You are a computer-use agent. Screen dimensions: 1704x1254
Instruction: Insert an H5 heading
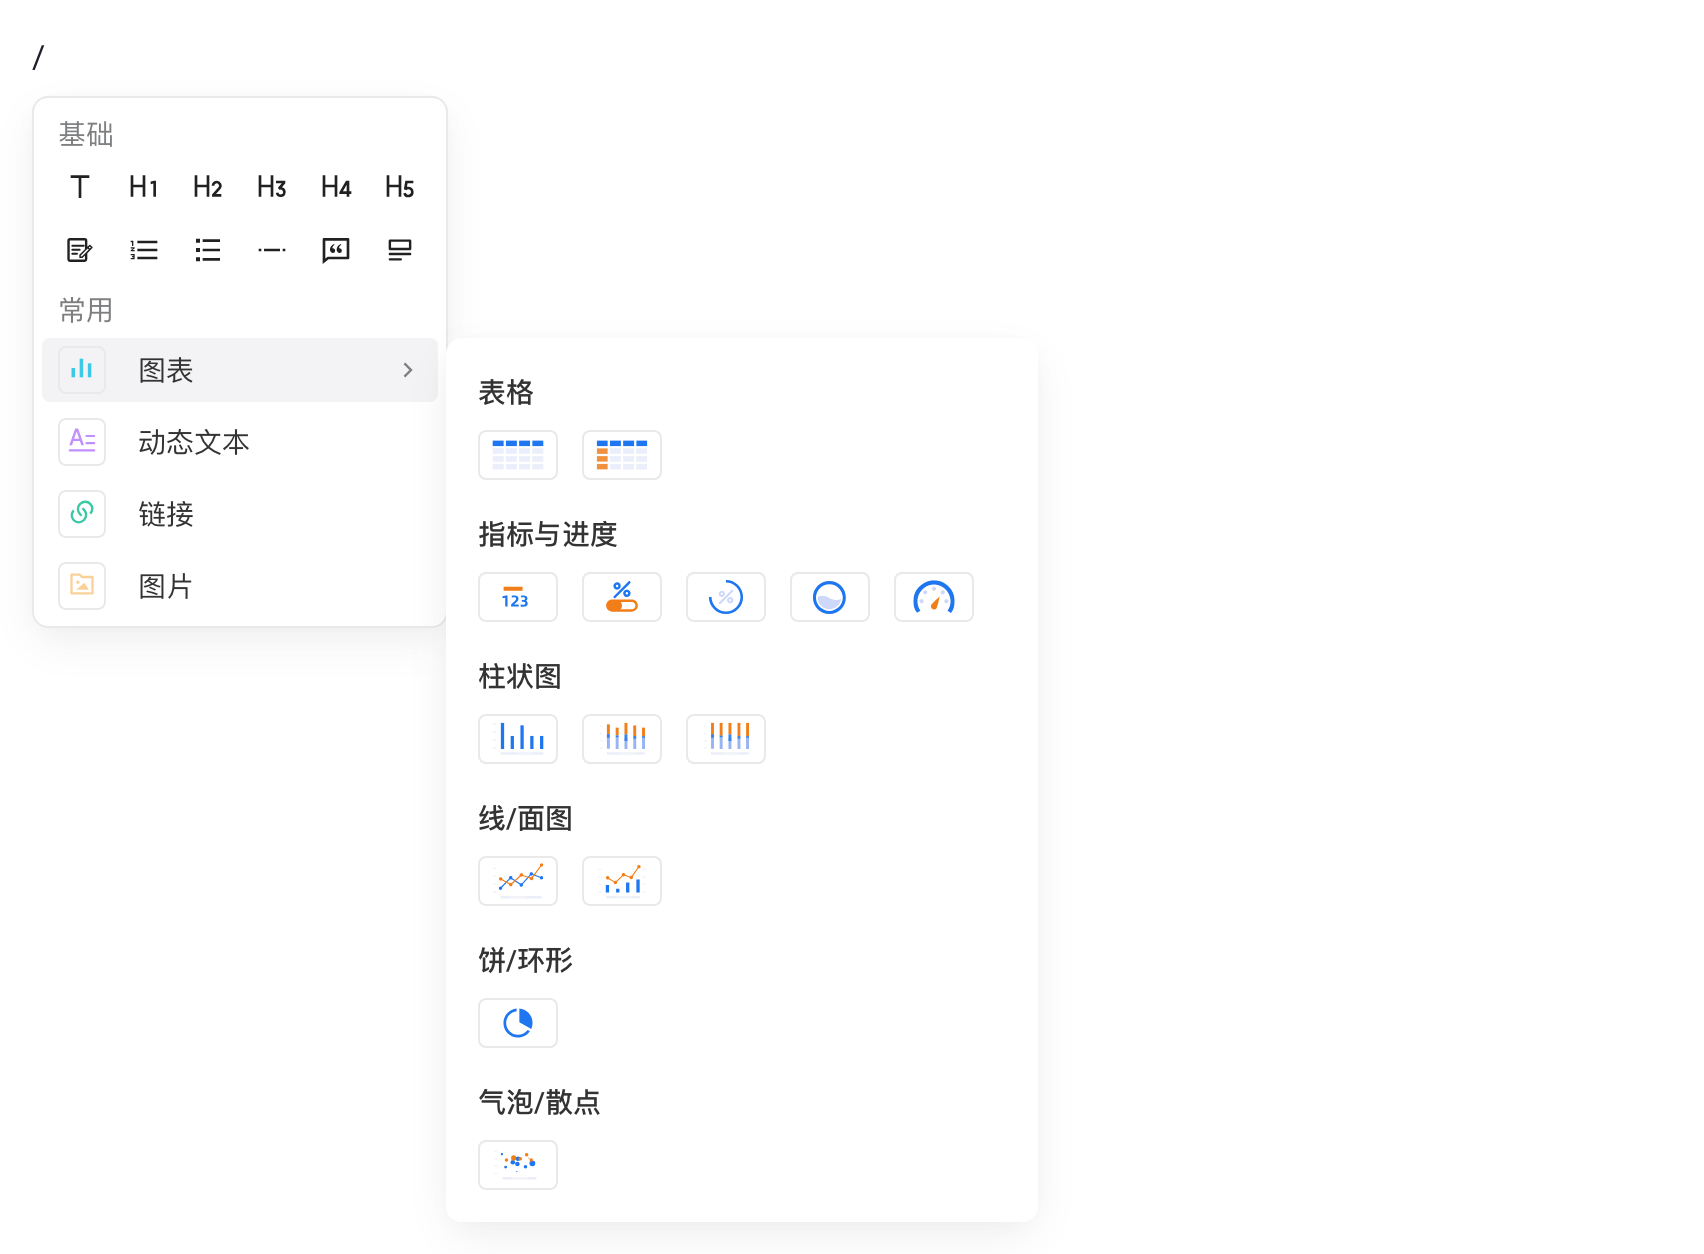pyautogui.click(x=400, y=187)
